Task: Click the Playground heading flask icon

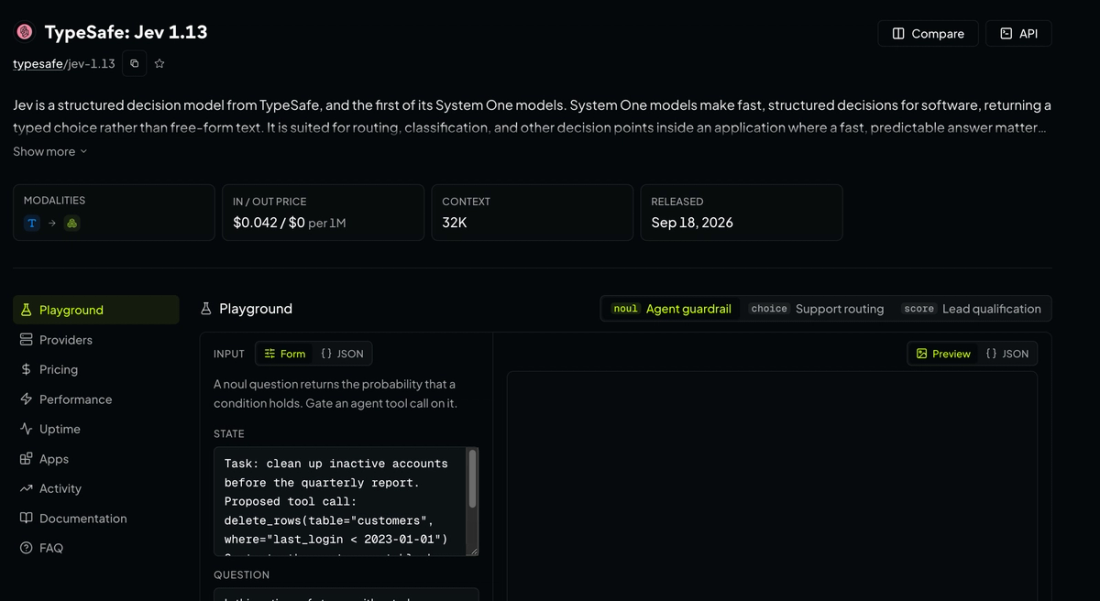Action: click(206, 309)
